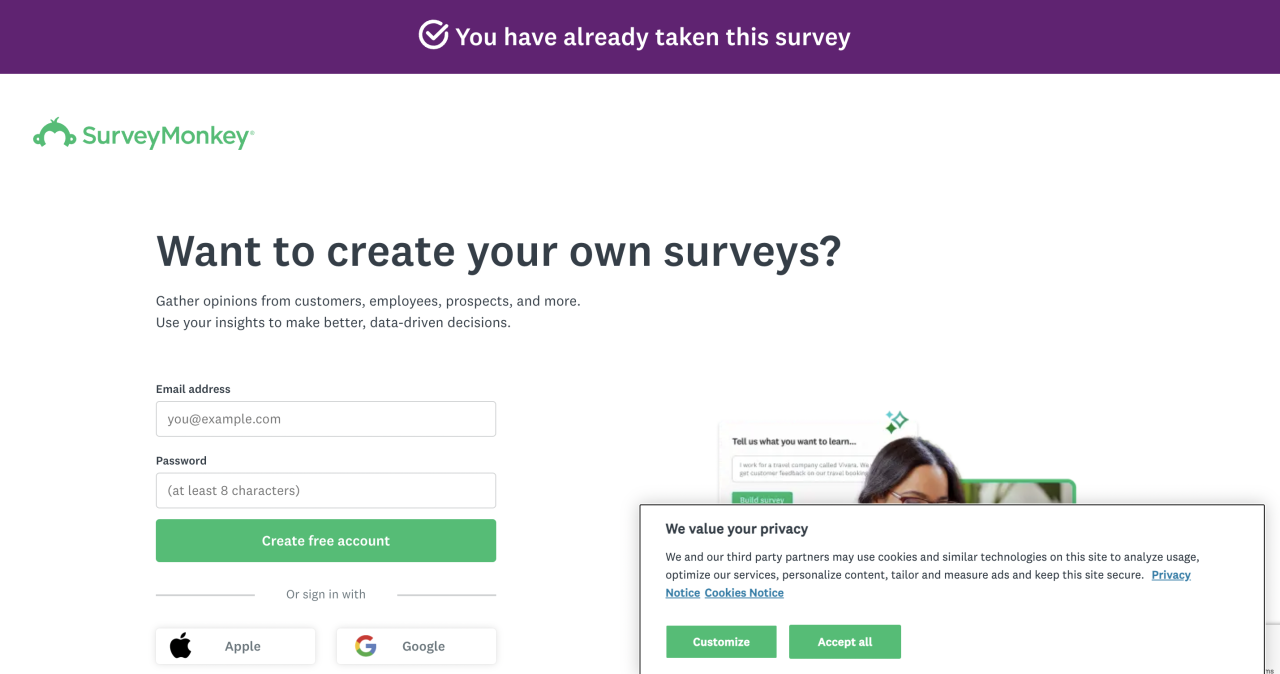The width and height of the screenshot is (1280, 674).
Task: Click the "Email address" field label
Action: pyautogui.click(x=193, y=389)
